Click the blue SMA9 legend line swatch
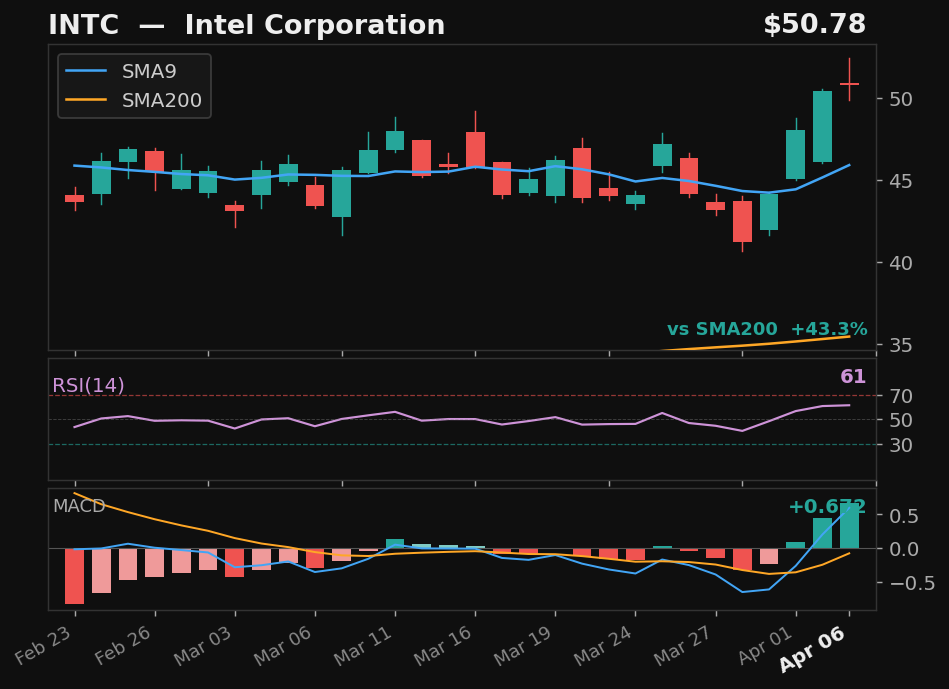 [86, 71]
